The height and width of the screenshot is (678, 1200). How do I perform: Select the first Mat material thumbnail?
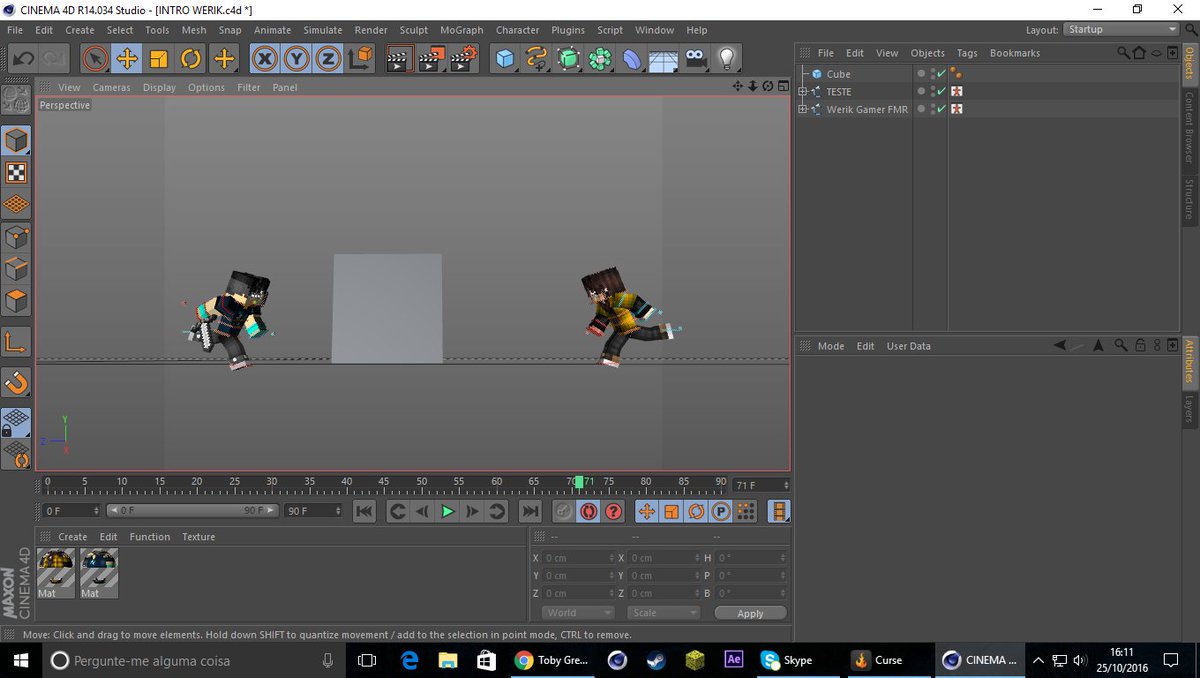tap(56, 573)
